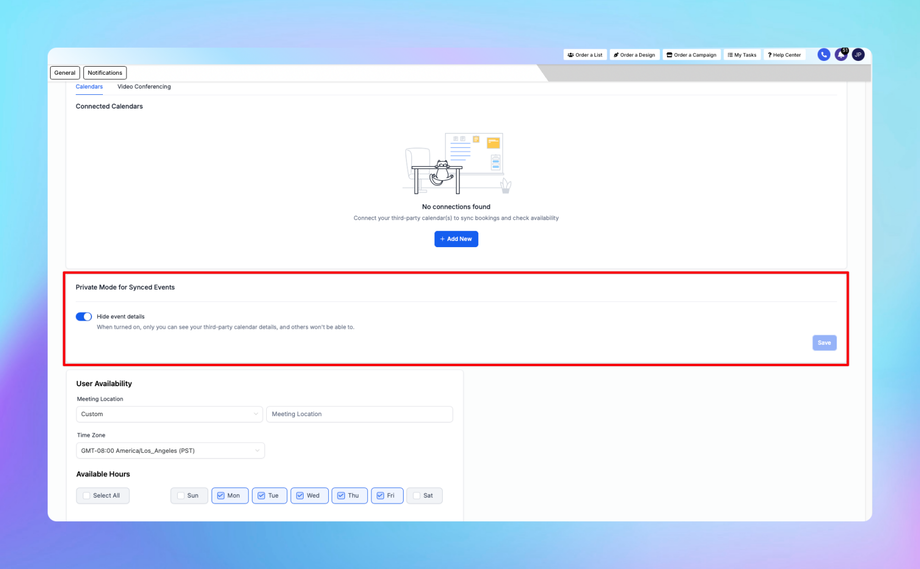
Task: Uncheck the Mon availability checkbox
Action: pyautogui.click(x=221, y=496)
